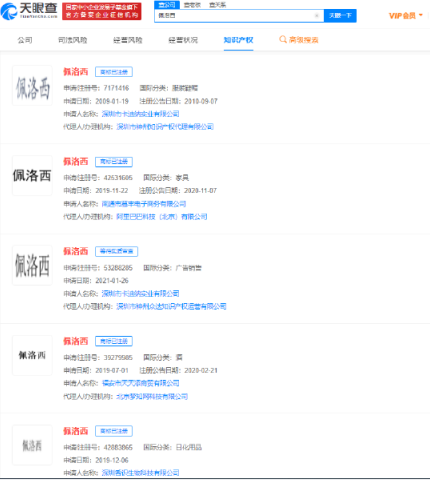The width and height of the screenshot is (430, 480).
Task: Open applicant company link for trademark 42531606
Action: [x=144, y=204]
